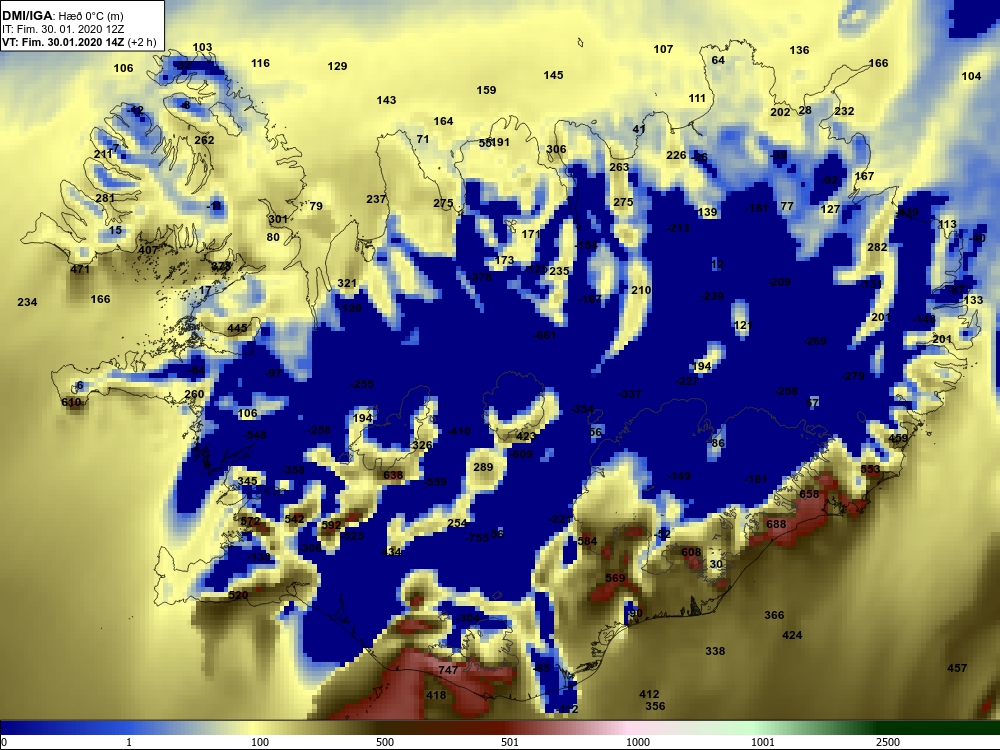Click the 592 height value
This screenshot has height=750, width=1000.
[332, 526]
